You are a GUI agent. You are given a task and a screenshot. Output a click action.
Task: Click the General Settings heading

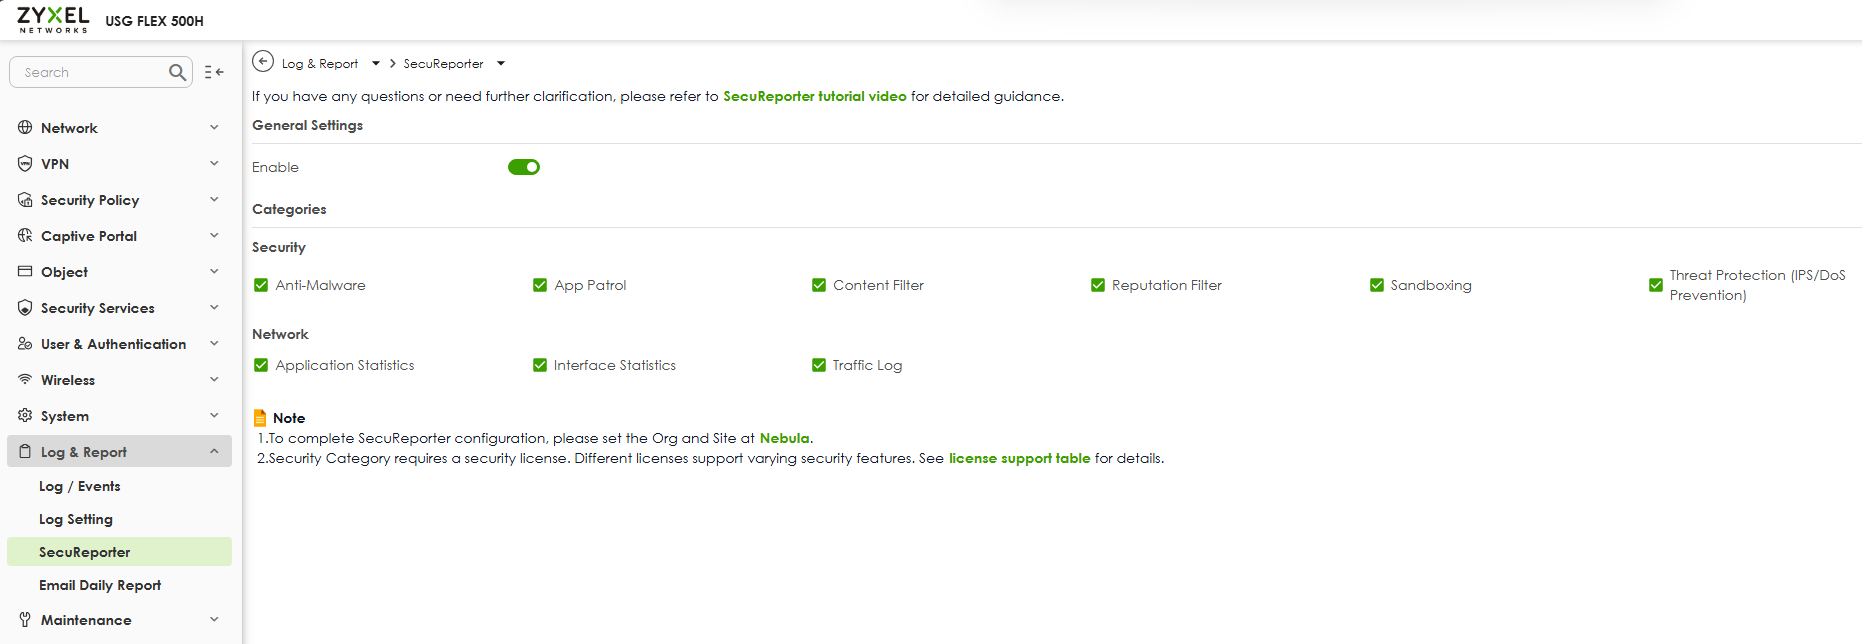[x=308, y=125]
